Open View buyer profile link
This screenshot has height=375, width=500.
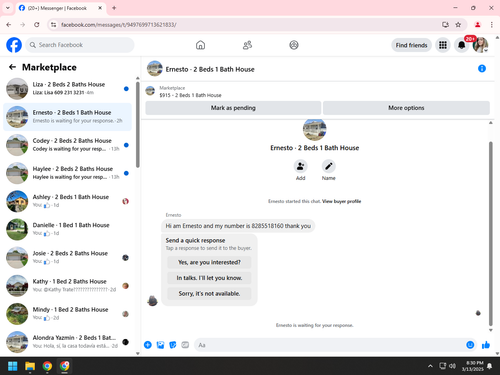(x=341, y=201)
